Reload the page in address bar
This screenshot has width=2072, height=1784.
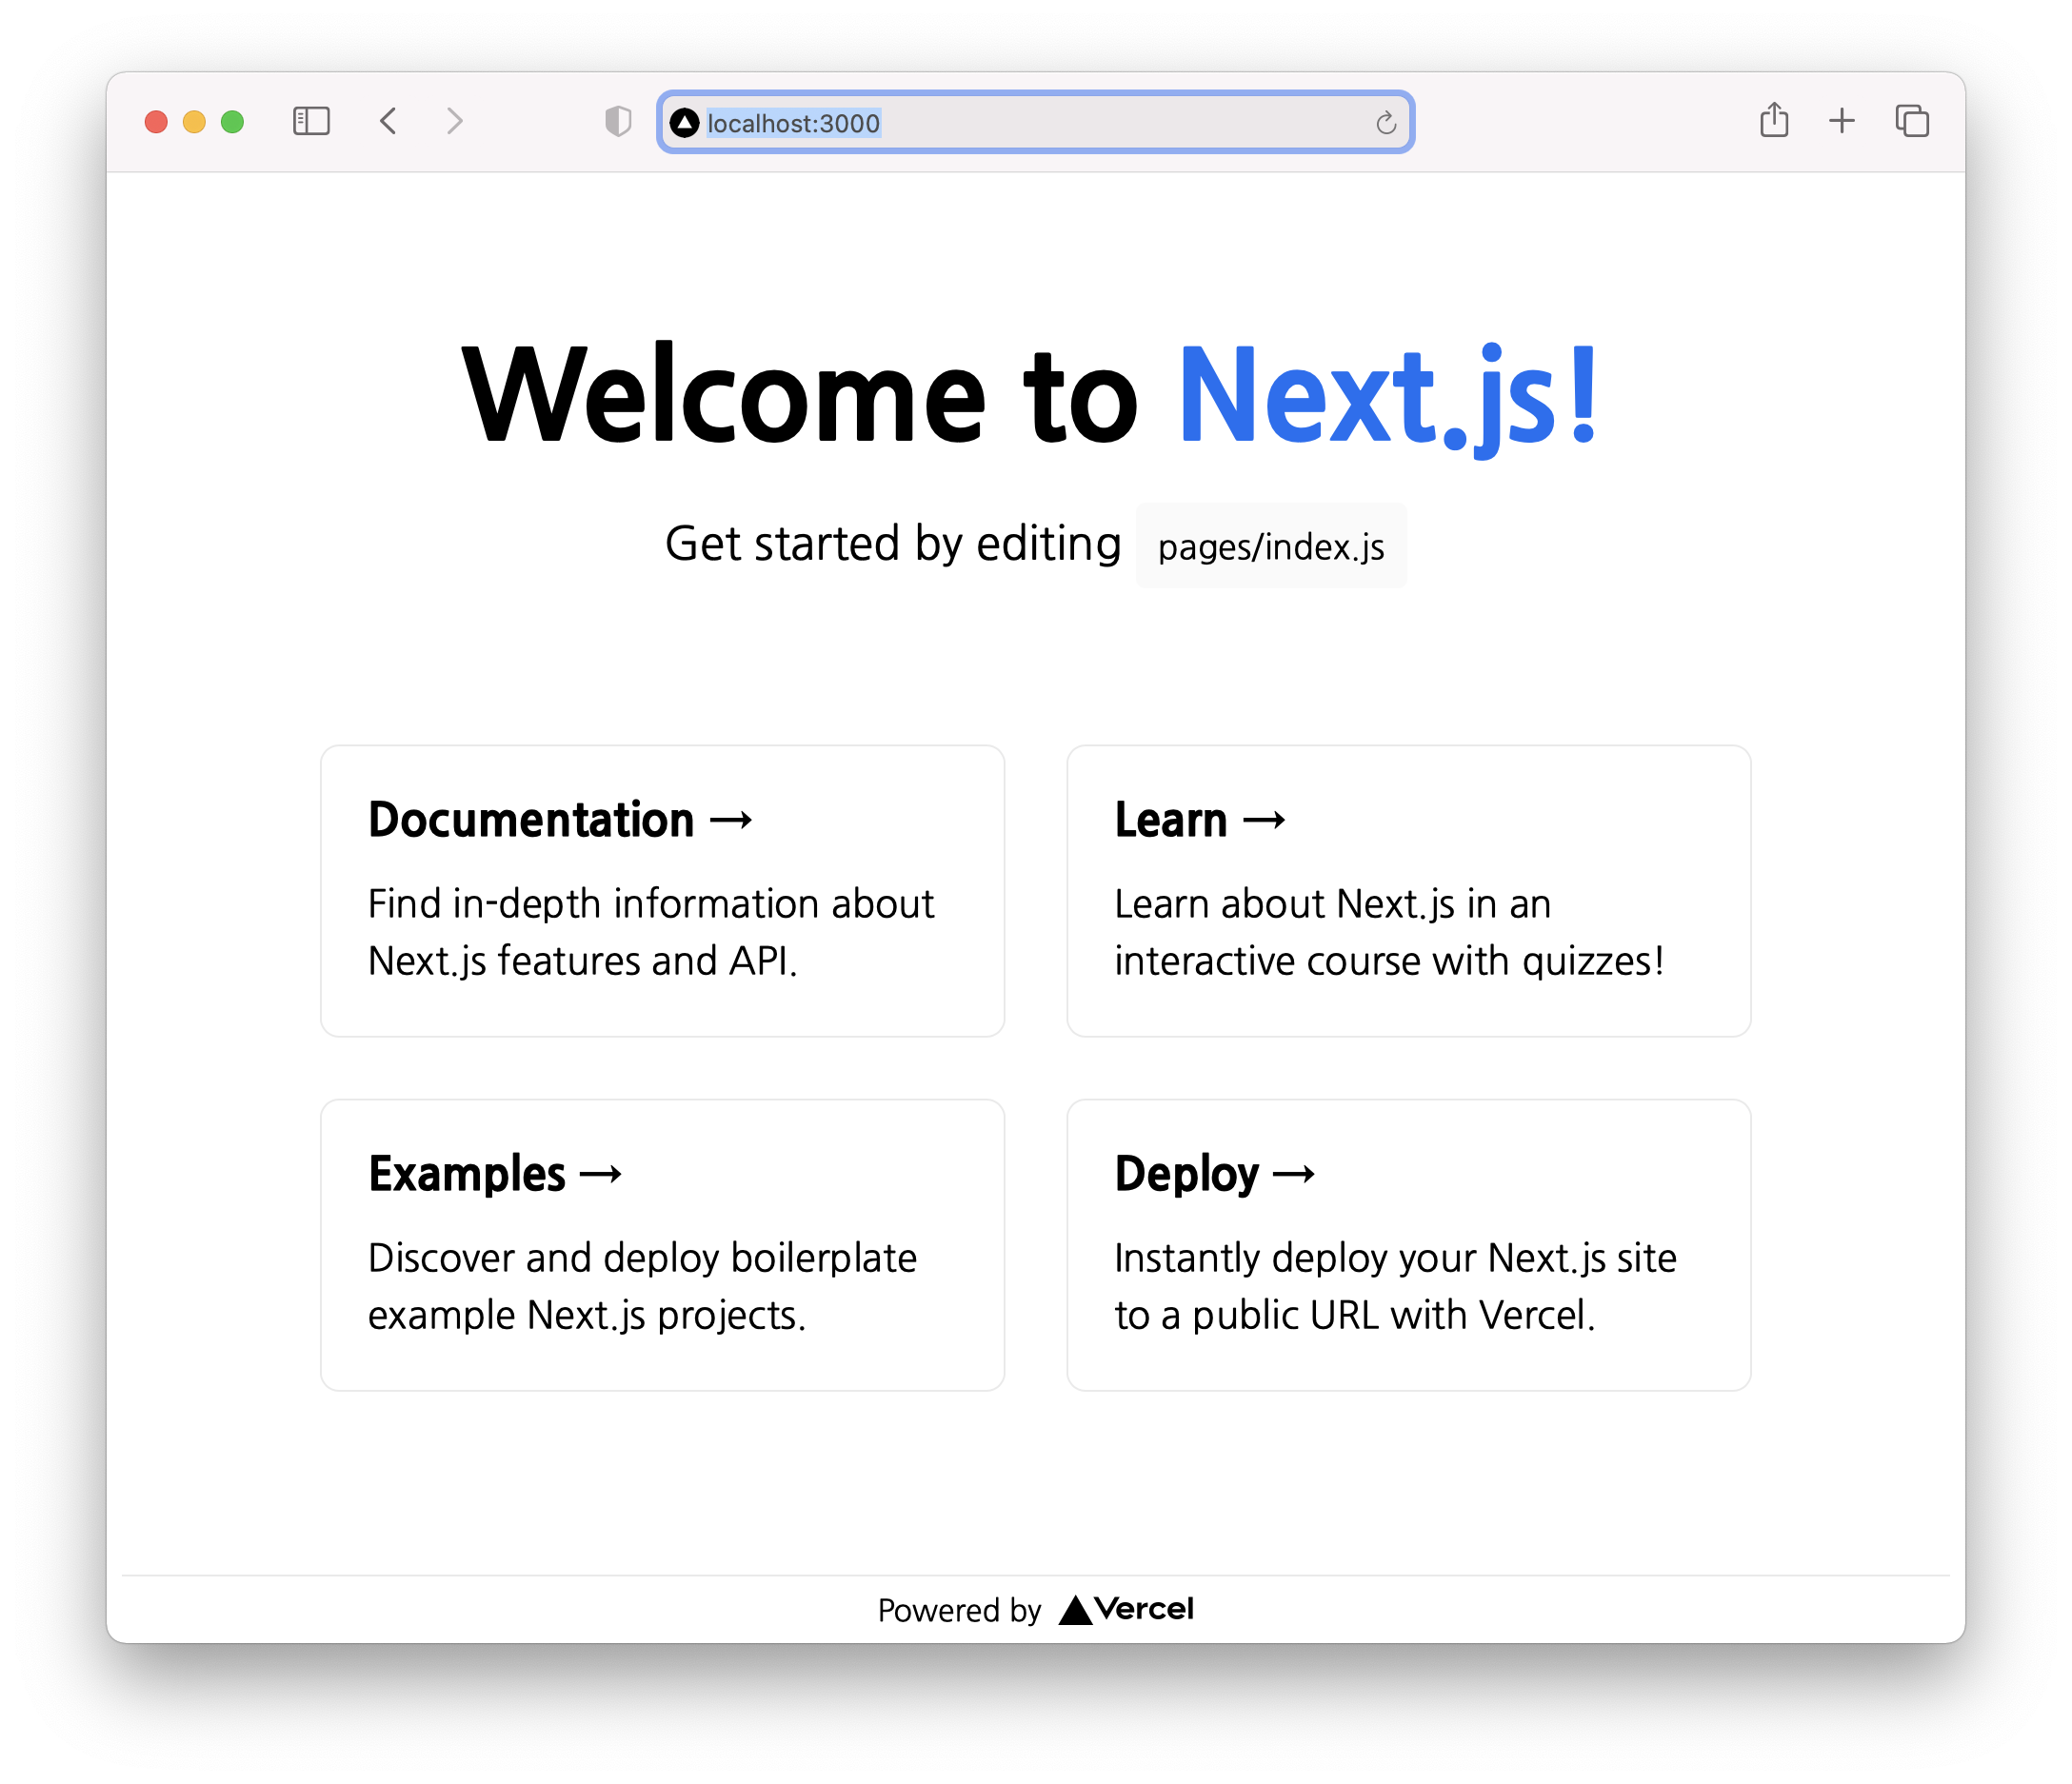pos(1385,123)
